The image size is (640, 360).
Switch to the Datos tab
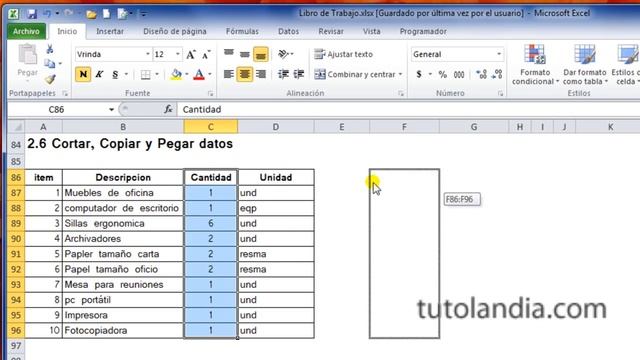pos(288,31)
